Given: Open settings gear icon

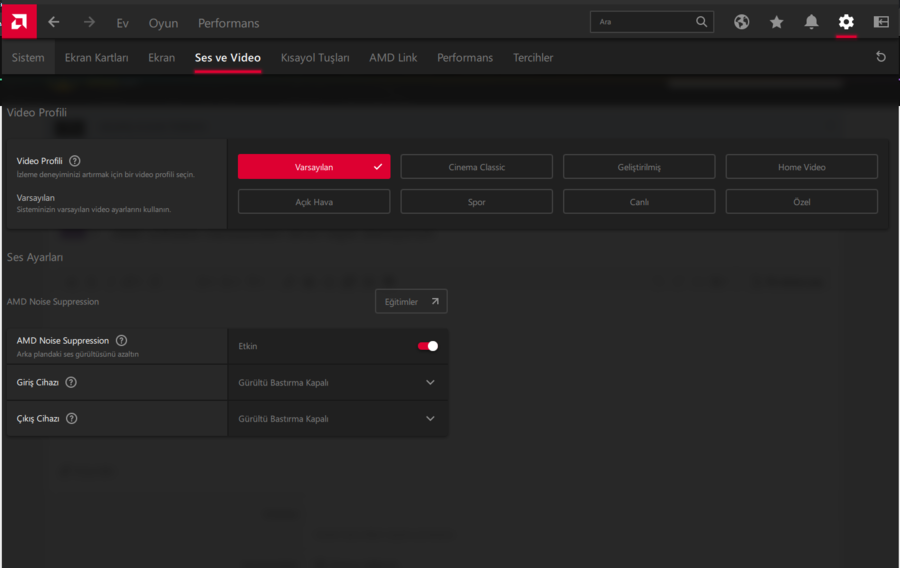Looking at the screenshot, I should [x=846, y=22].
